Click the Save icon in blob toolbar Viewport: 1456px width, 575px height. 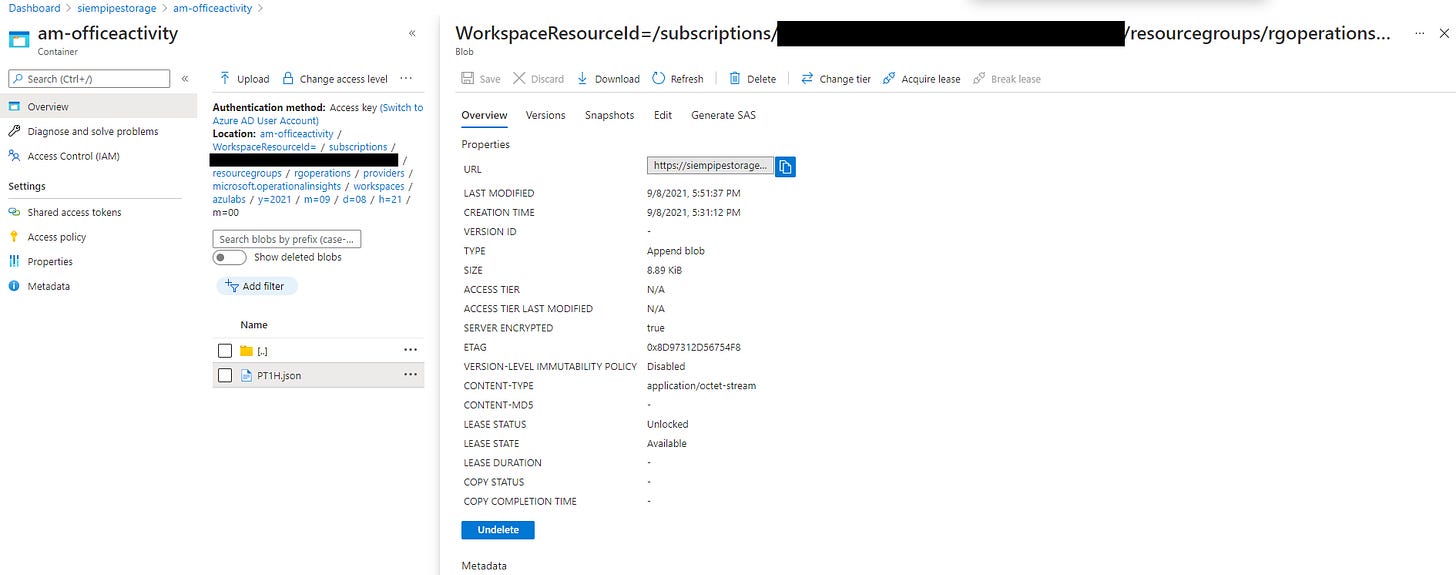coord(468,78)
